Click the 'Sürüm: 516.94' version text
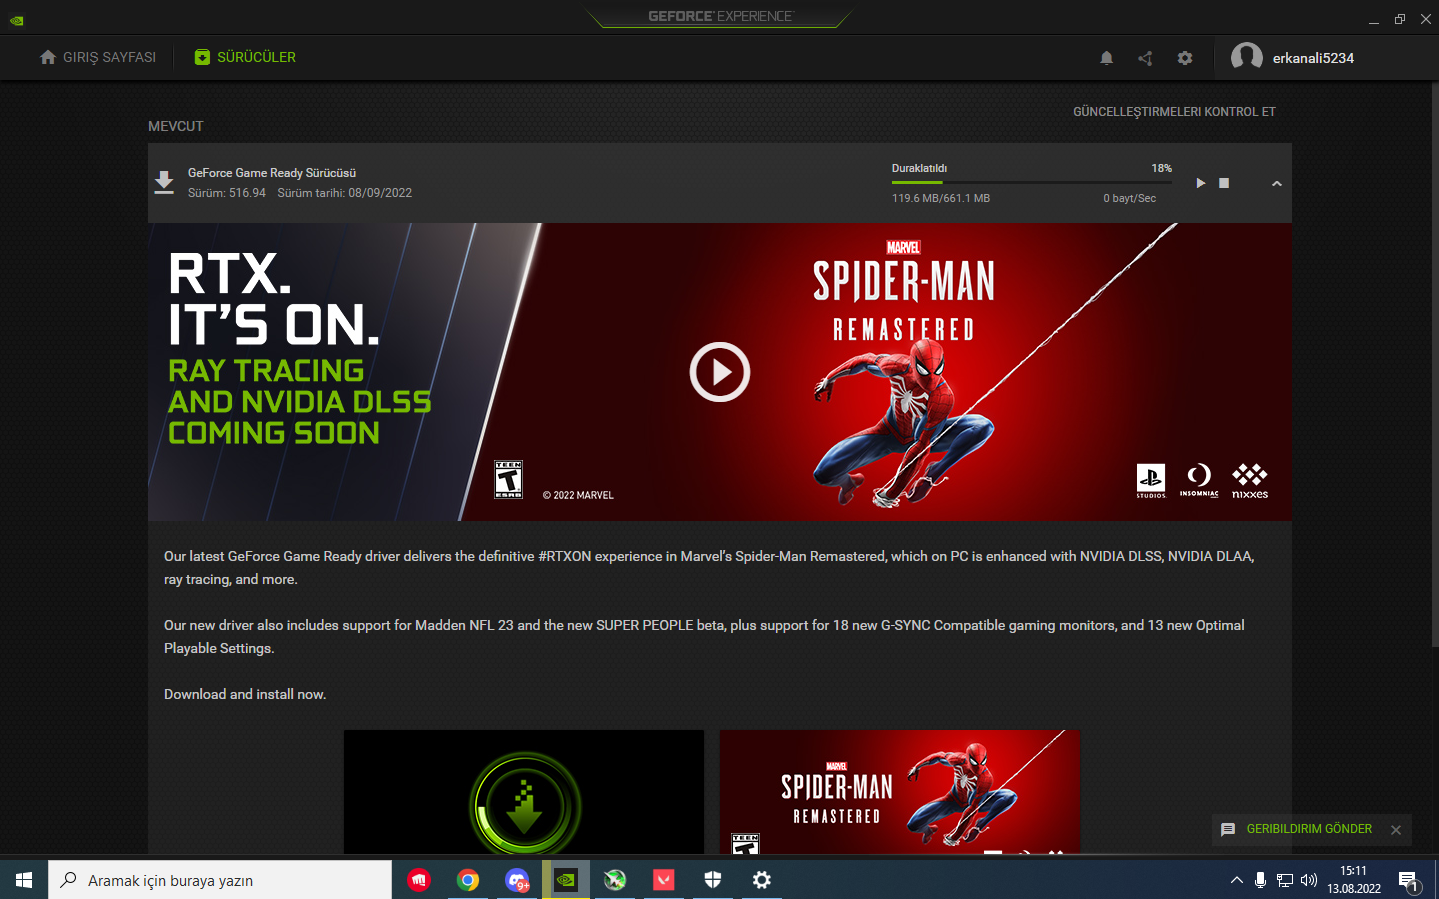 [x=227, y=193]
